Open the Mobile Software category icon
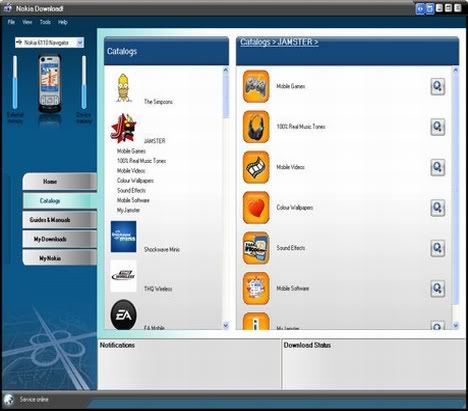 256,288
